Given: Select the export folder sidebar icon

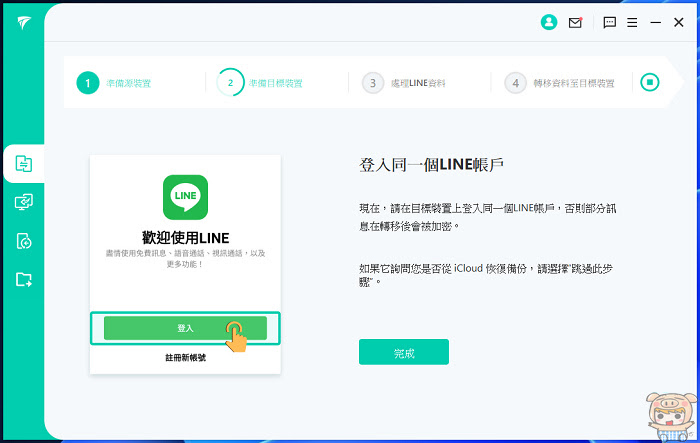Looking at the screenshot, I should pos(24,280).
